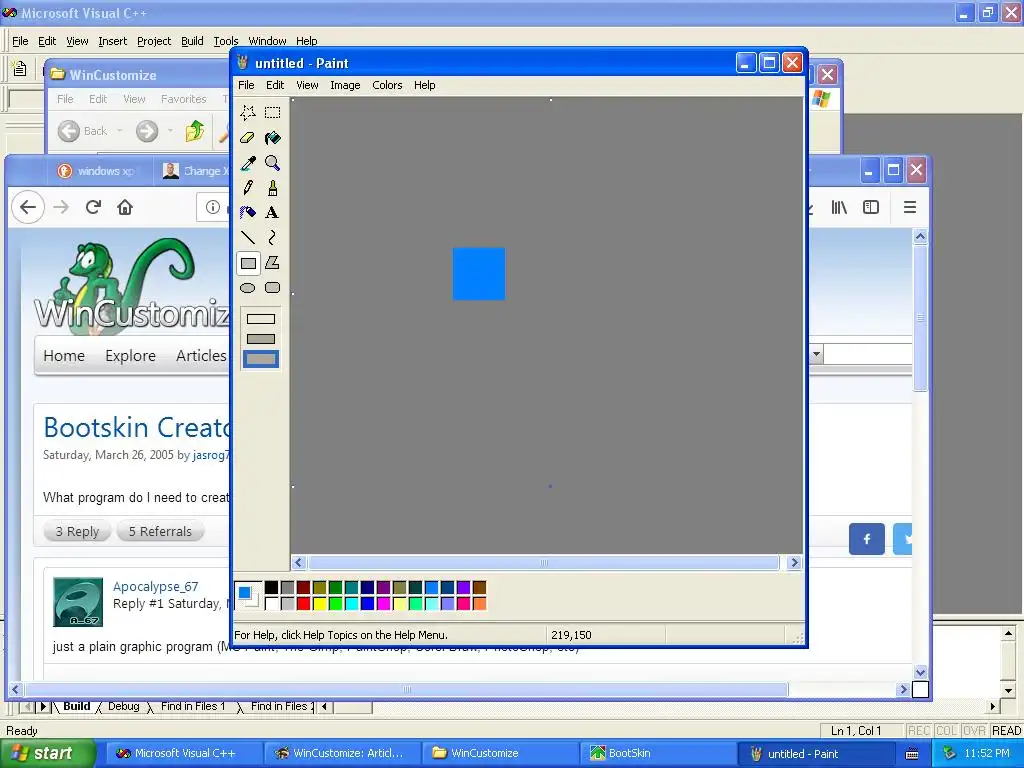Screen dimensions: 1024x768
Task: Open Build menu in Visual C++
Action: coord(192,41)
